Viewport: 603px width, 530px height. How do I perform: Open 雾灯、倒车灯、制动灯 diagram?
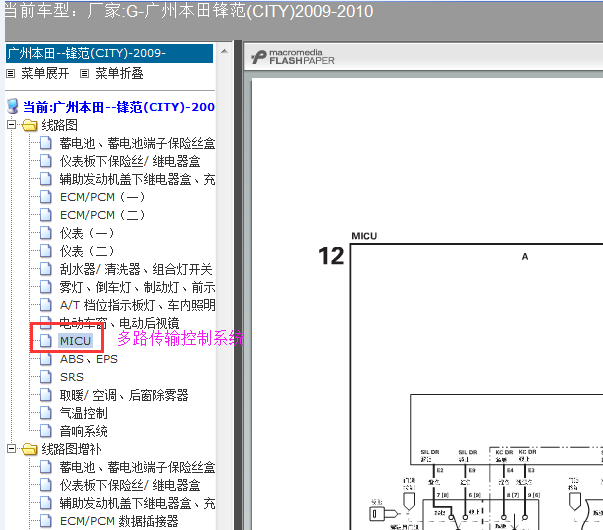[x=137, y=287]
